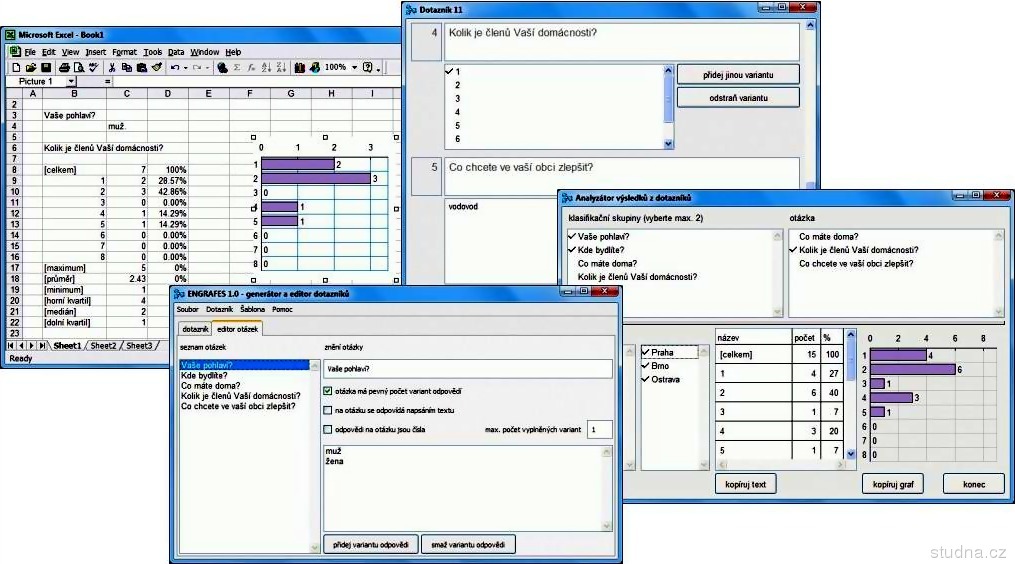Screen dimensions: 1015x564
Task: Click 'kopíruj text' button in analyzer
Action: [x=746, y=484]
